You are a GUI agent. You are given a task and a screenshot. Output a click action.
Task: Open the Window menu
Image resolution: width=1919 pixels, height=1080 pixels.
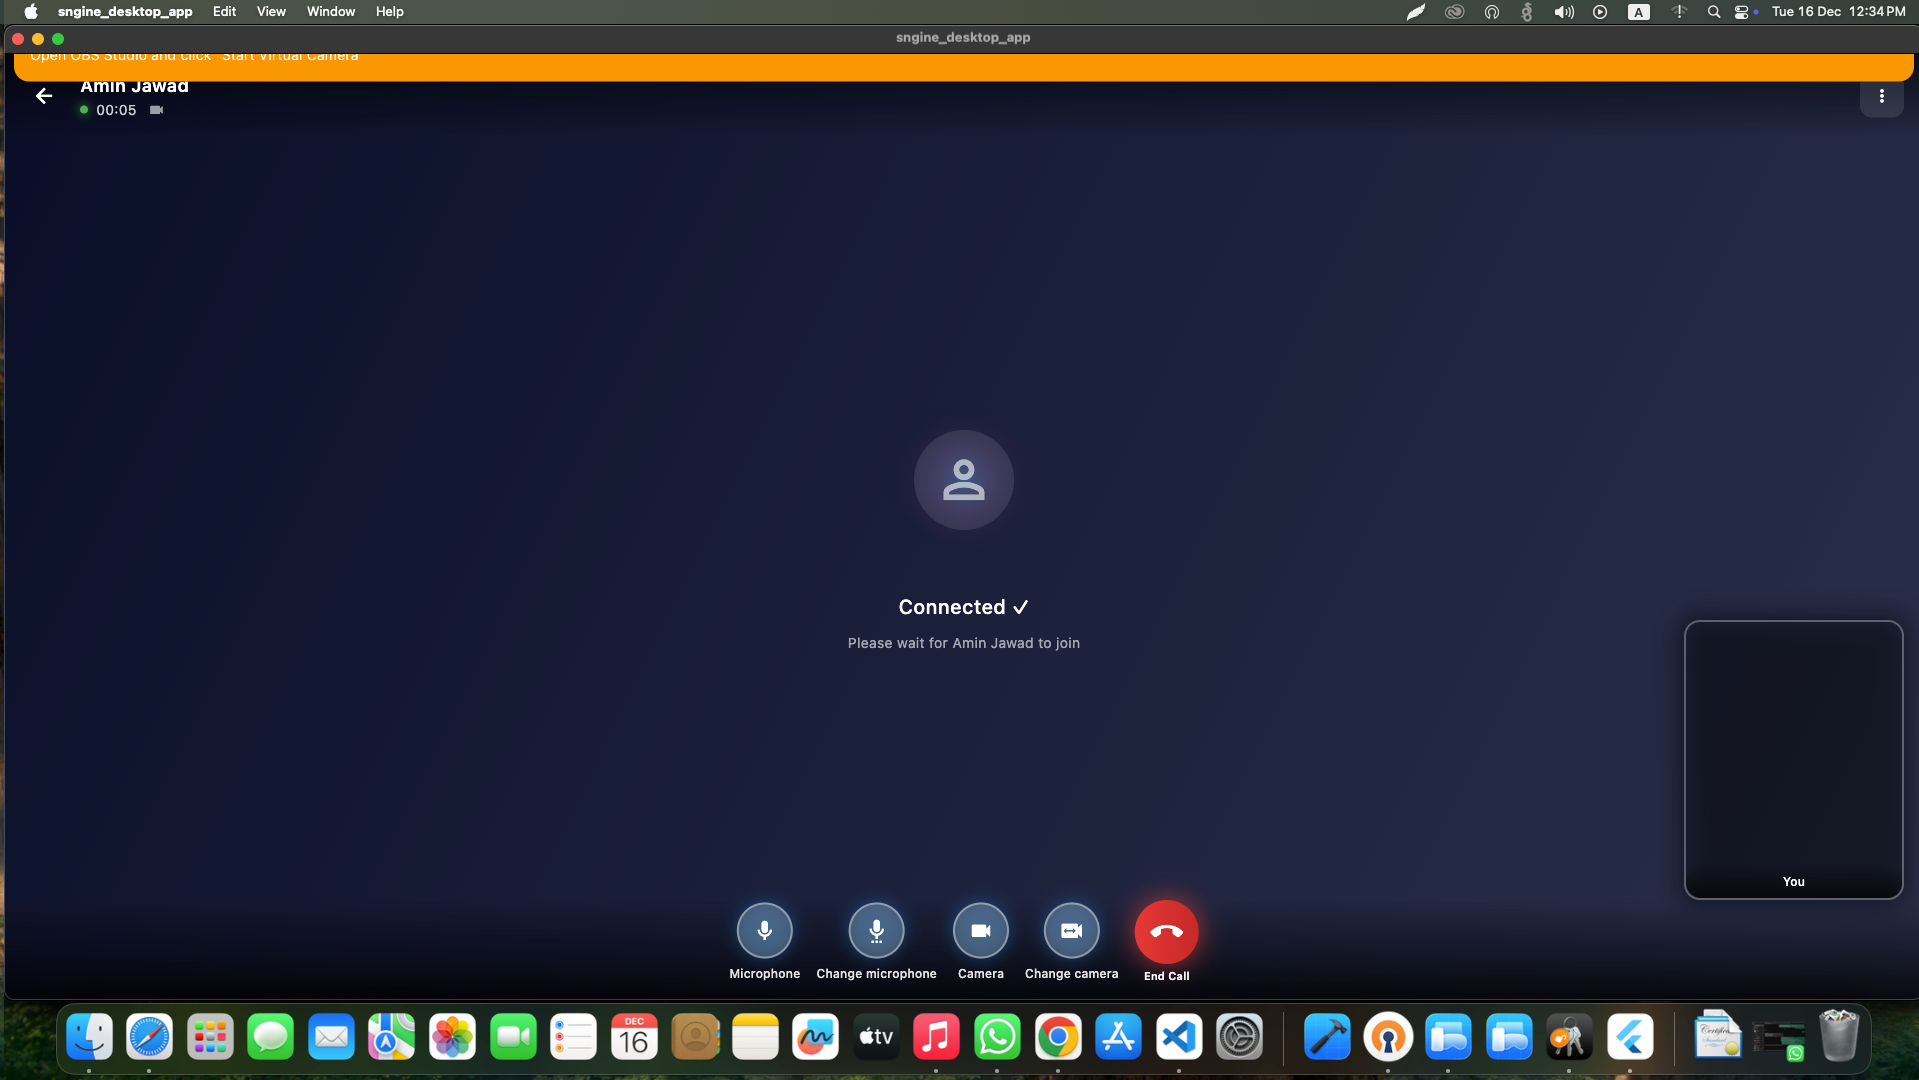330,11
